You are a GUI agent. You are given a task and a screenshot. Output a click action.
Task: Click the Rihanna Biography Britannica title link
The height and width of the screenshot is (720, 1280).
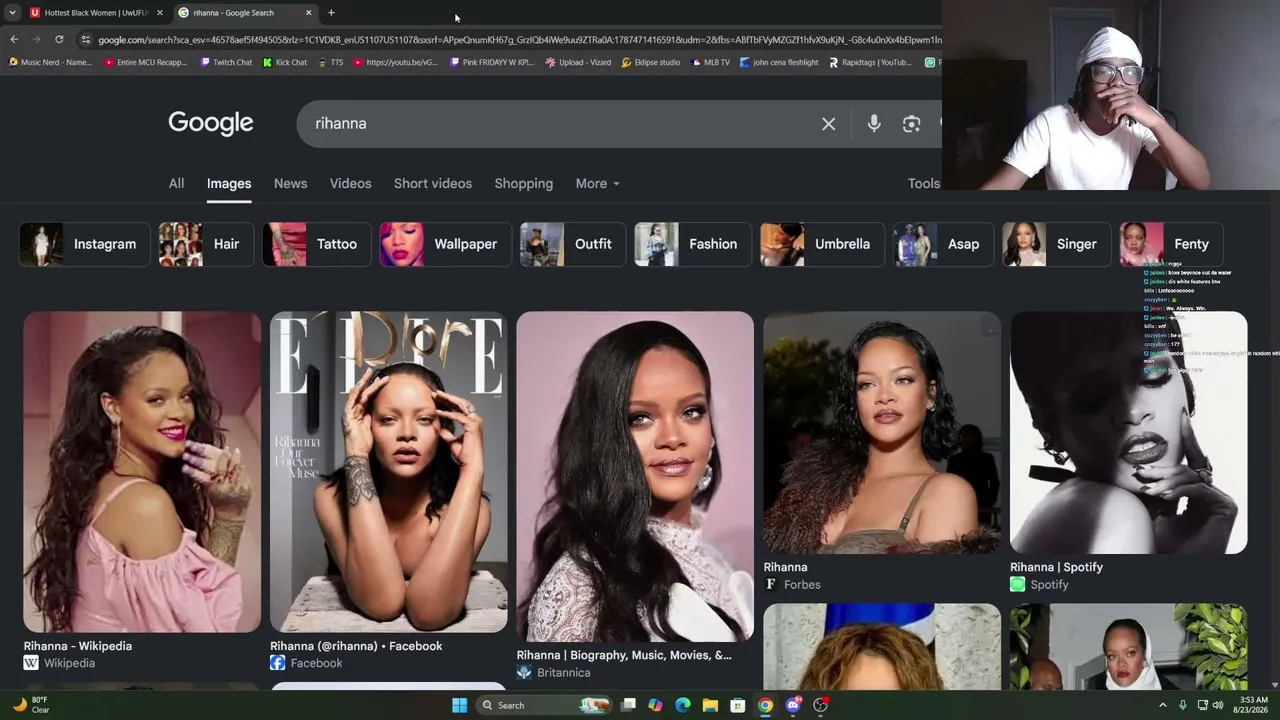[624, 655]
